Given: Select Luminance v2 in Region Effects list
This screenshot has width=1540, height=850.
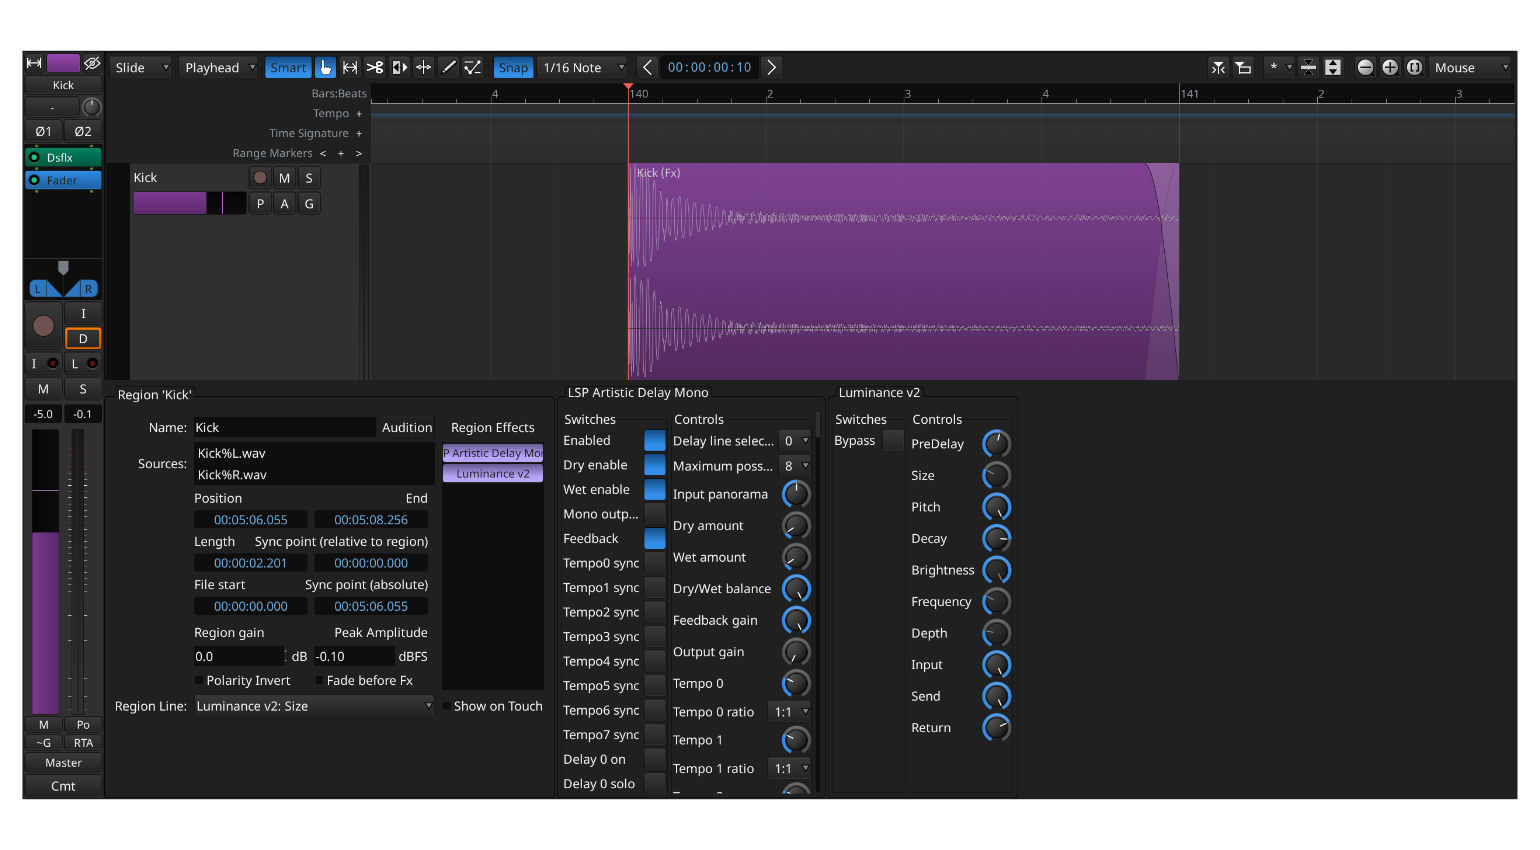Looking at the screenshot, I should (x=492, y=474).
